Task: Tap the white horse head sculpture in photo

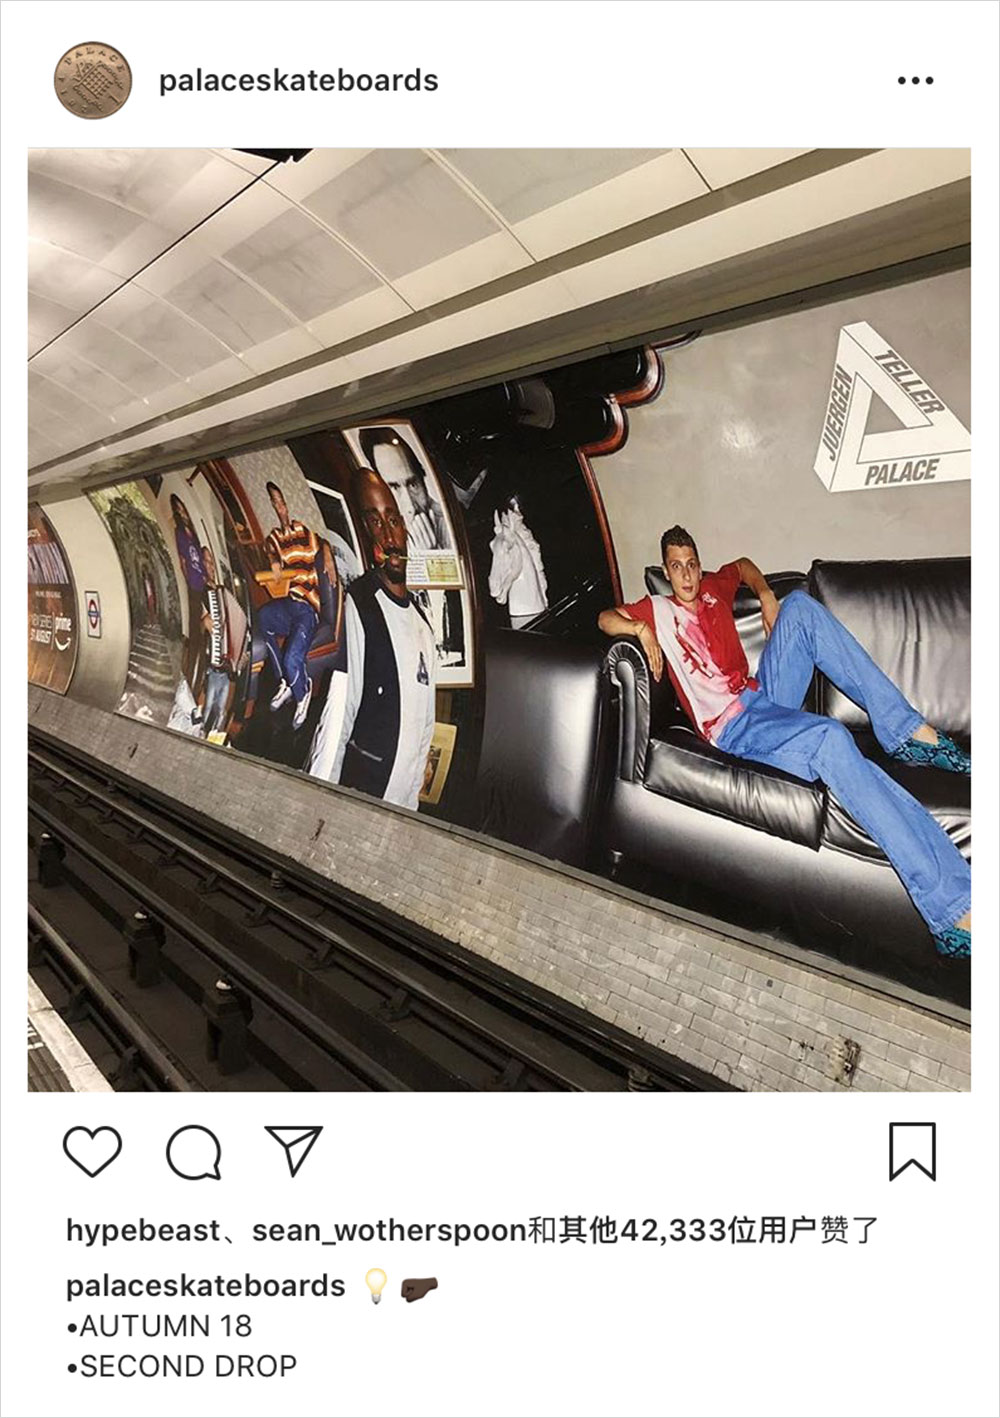Action: (x=518, y=564)
